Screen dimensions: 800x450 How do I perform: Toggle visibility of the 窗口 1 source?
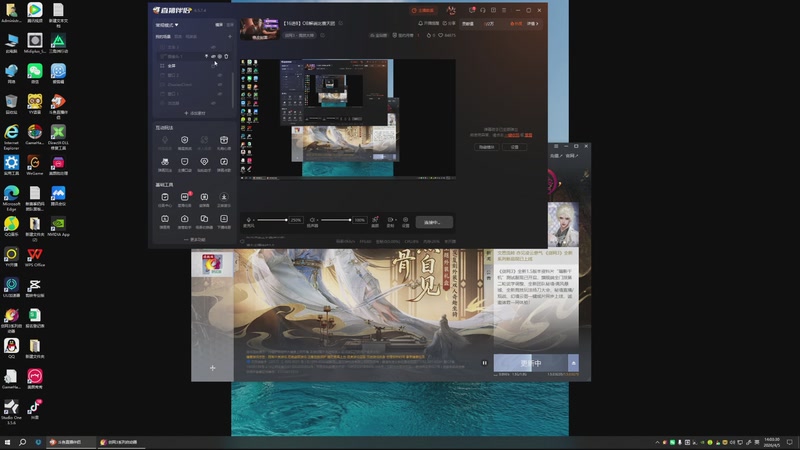point(220,94)
